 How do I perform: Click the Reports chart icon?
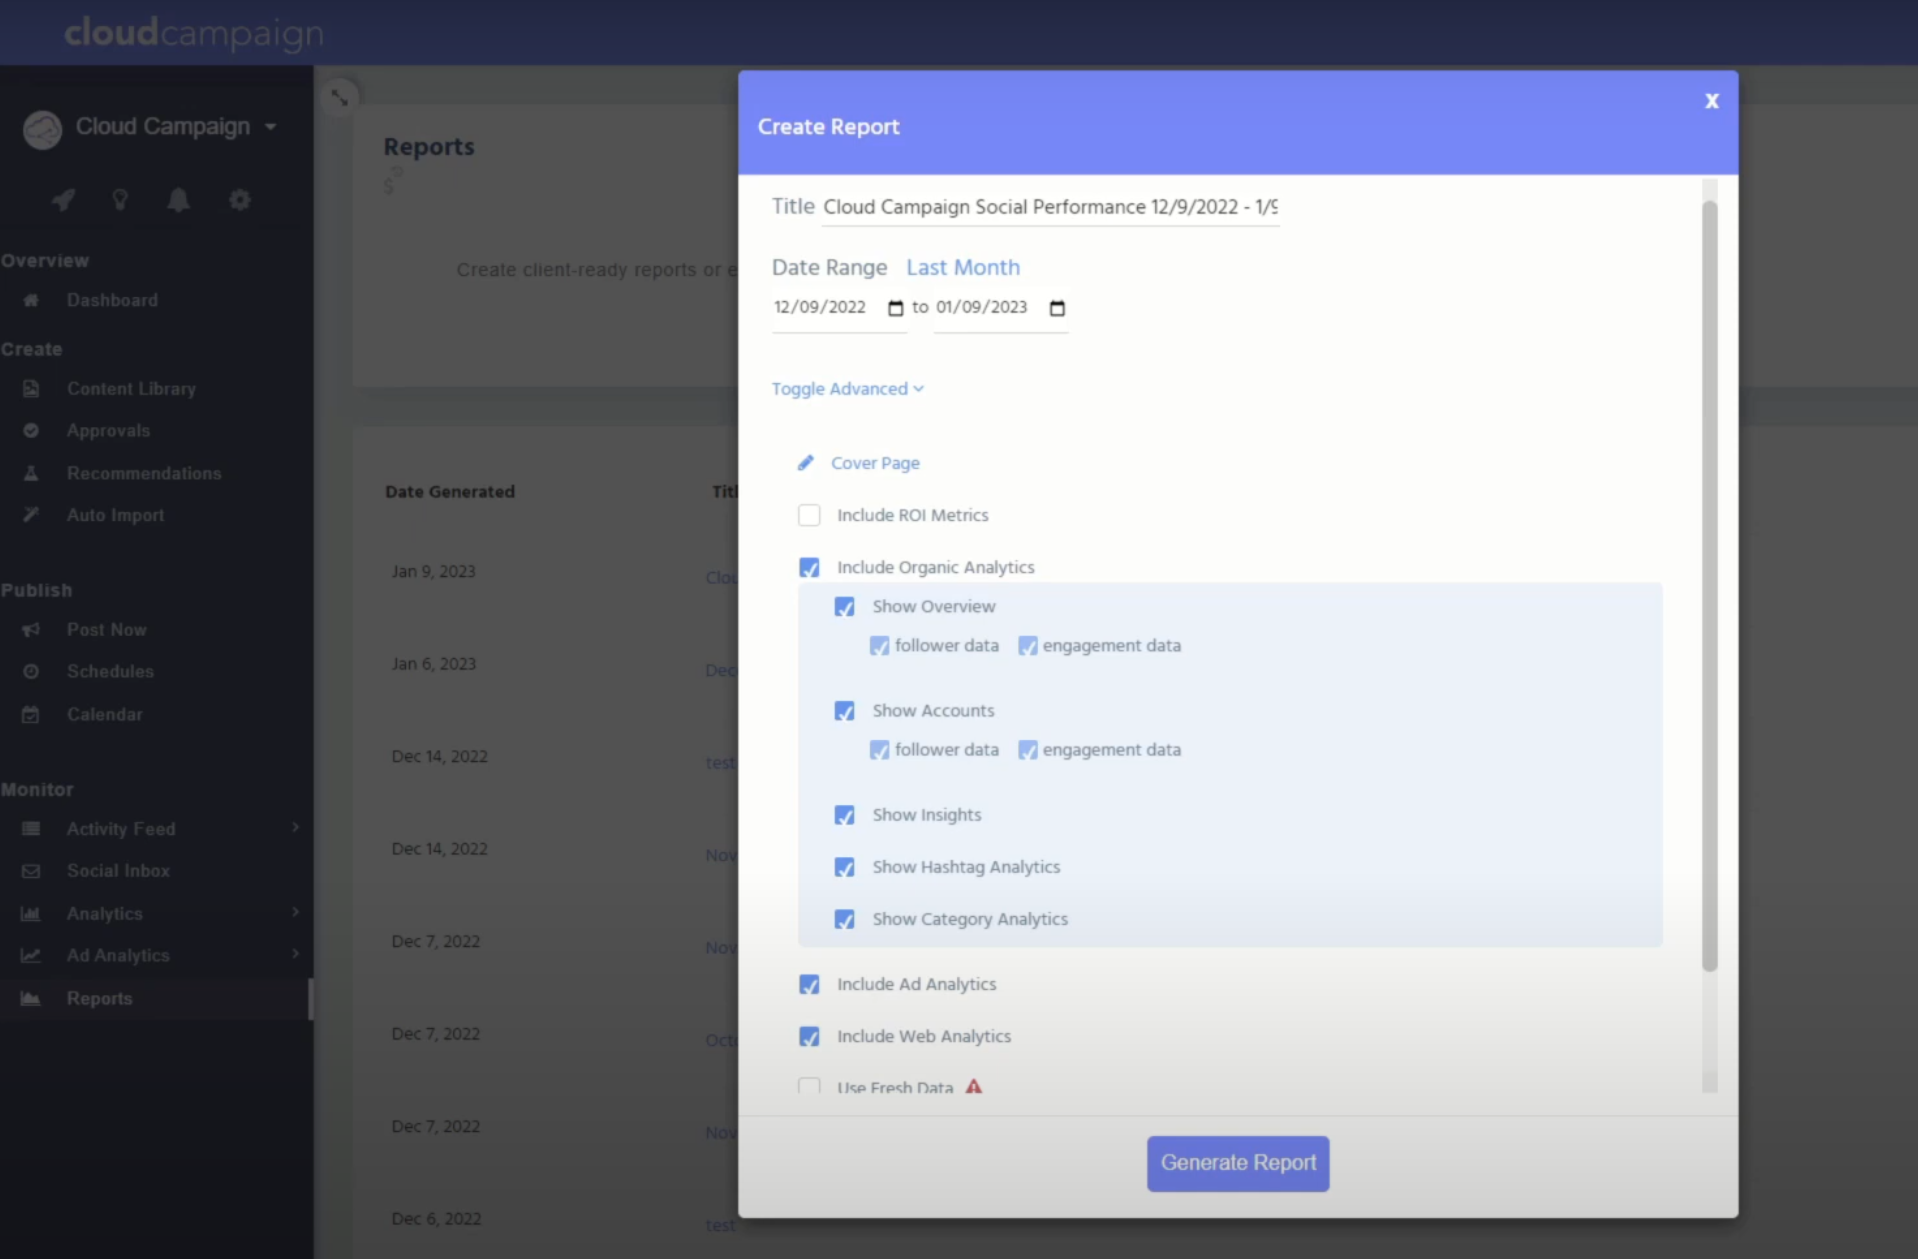(x=31, y=998)
